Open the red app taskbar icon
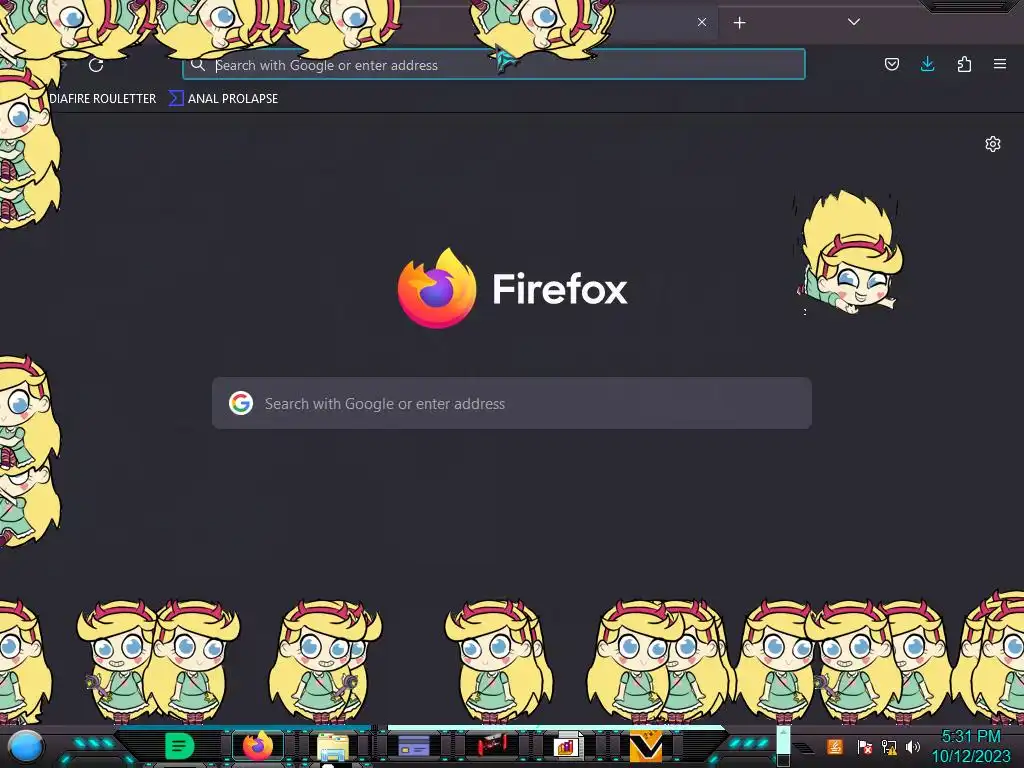1024x768 pixels. [x=491, y=745]
